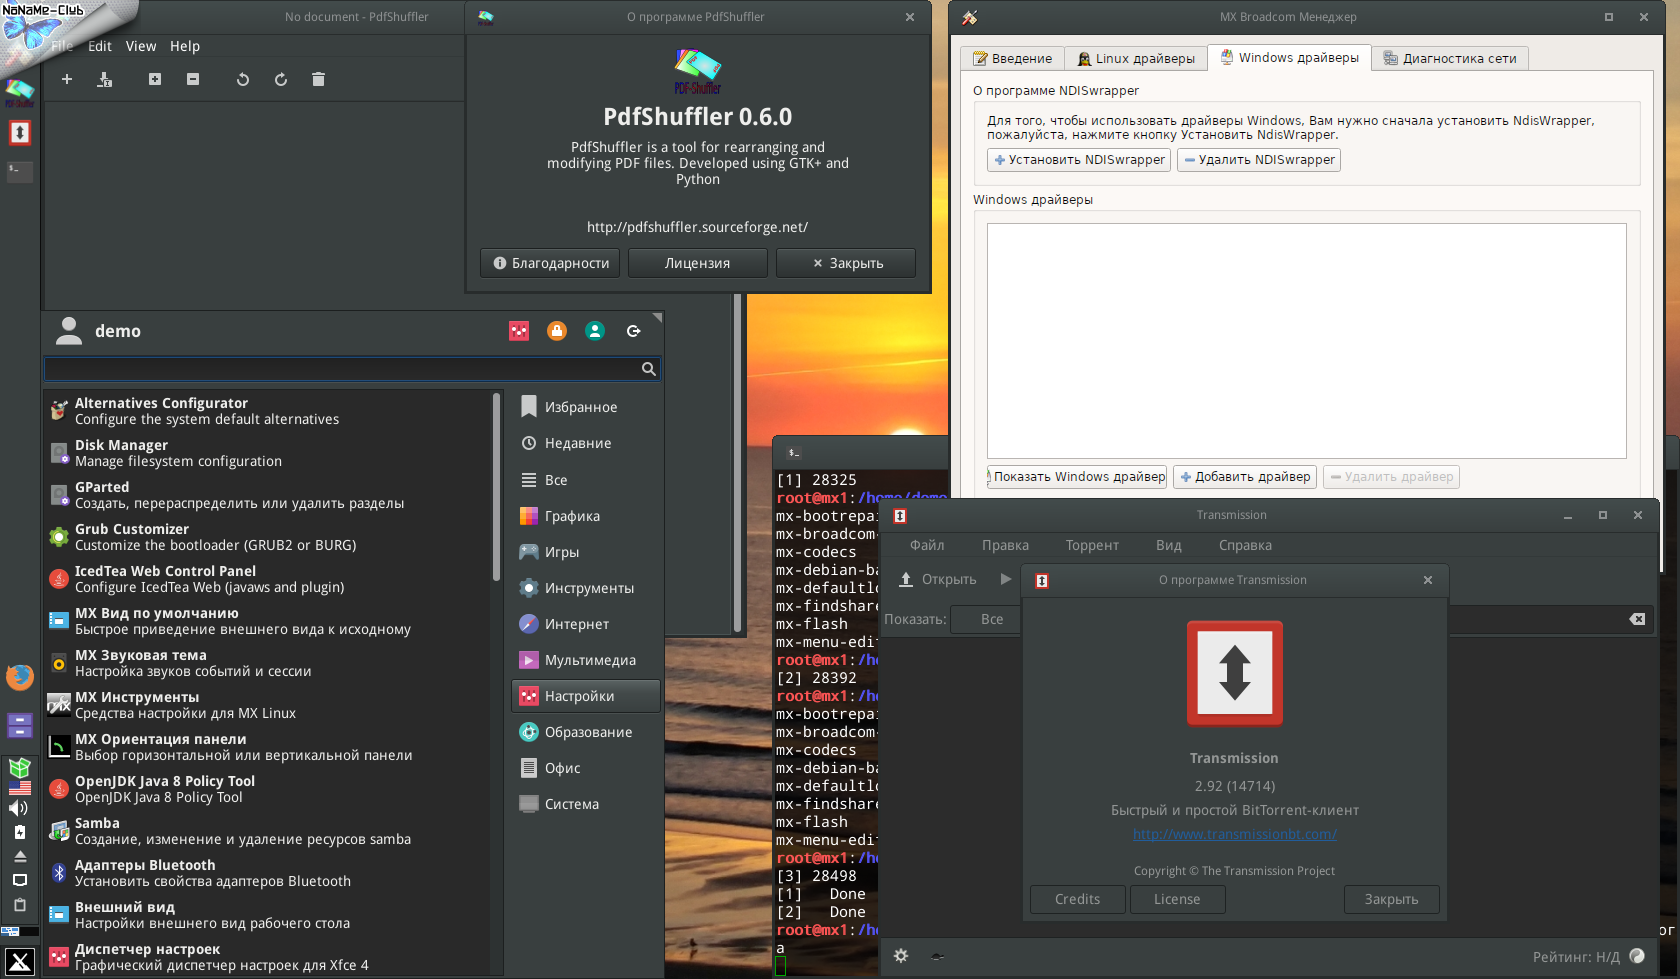This screenshot has width=1680, height=979.
Task: Click the 'Лицензия' button in PdfShuffler dialog
Action: click(697, 263)
